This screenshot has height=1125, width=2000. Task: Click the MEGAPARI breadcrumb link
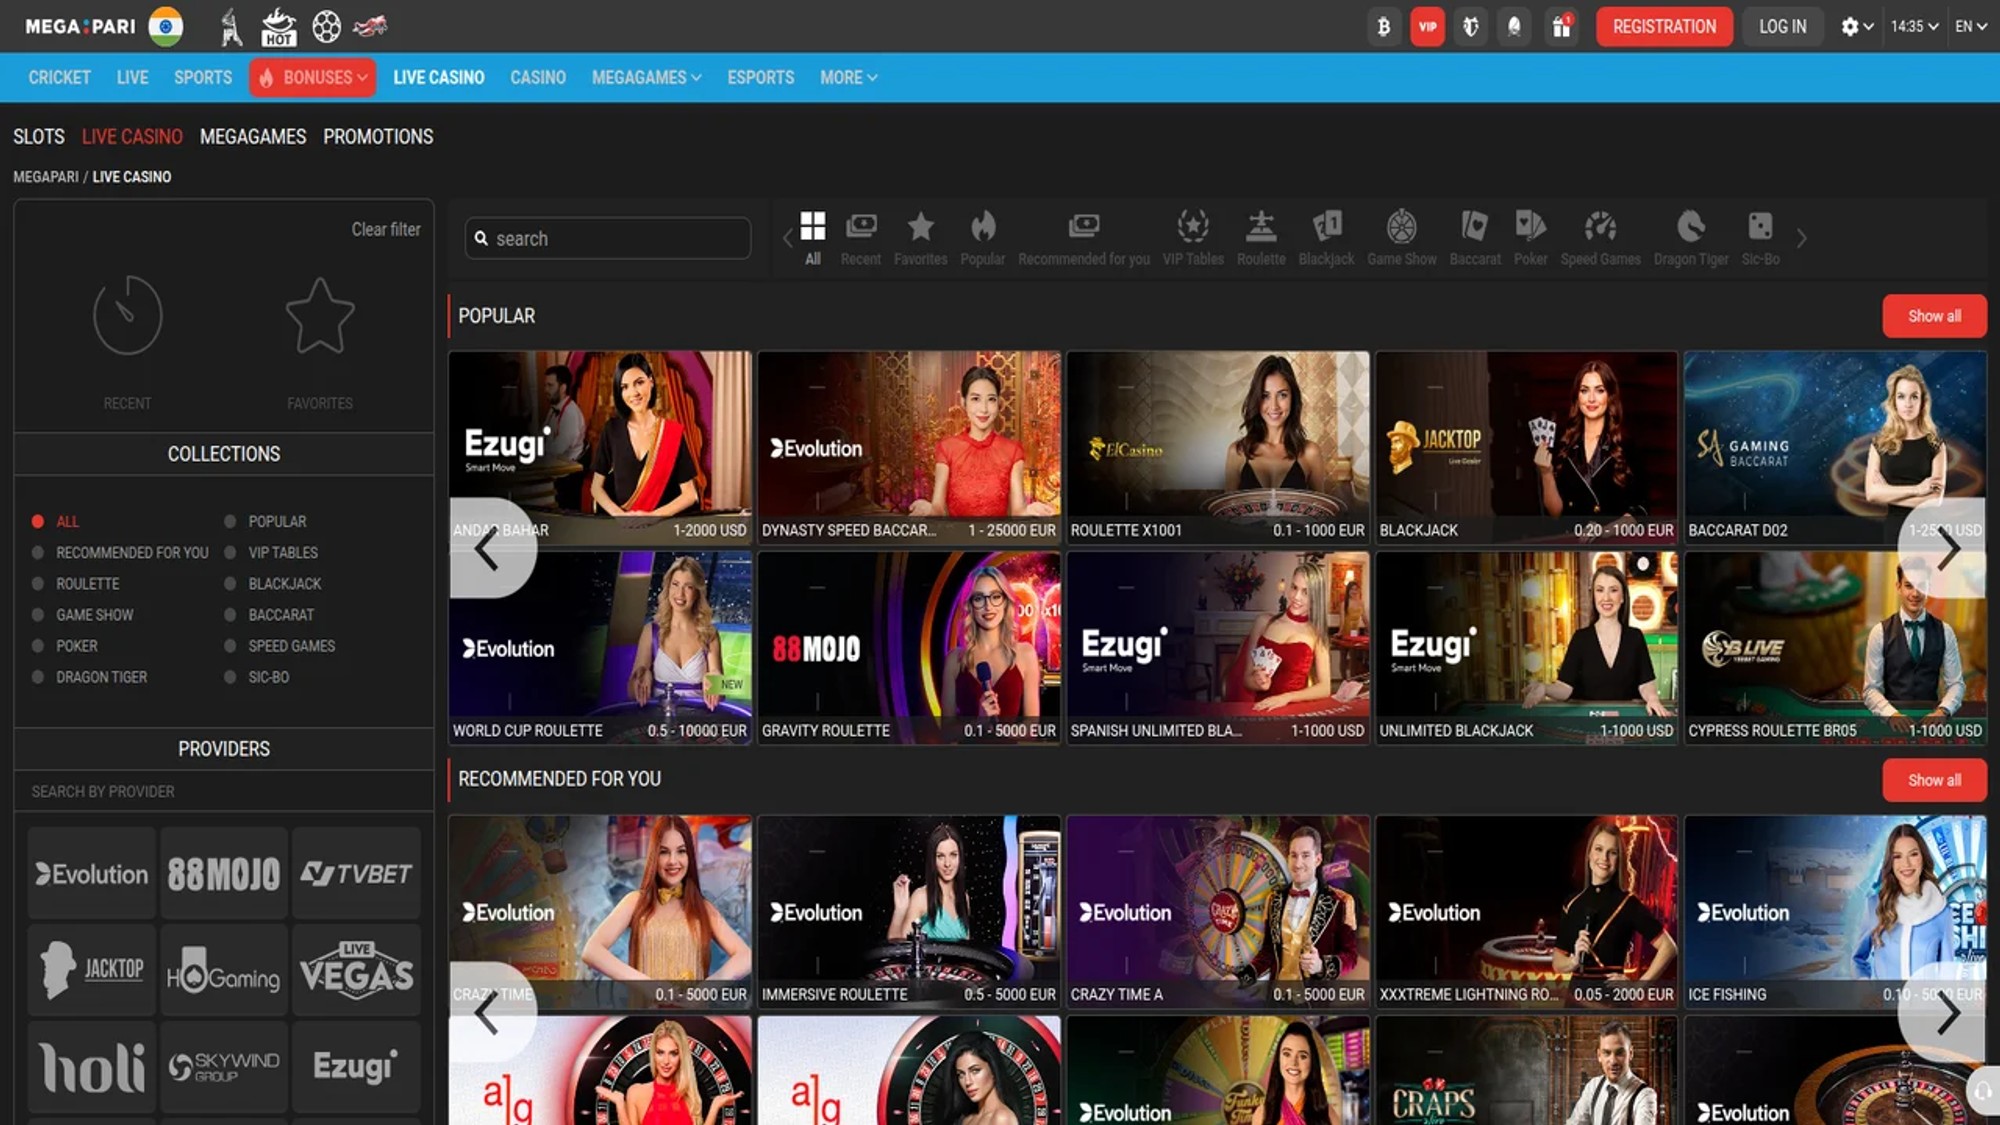pyautogui.click(x=46, y=177)
